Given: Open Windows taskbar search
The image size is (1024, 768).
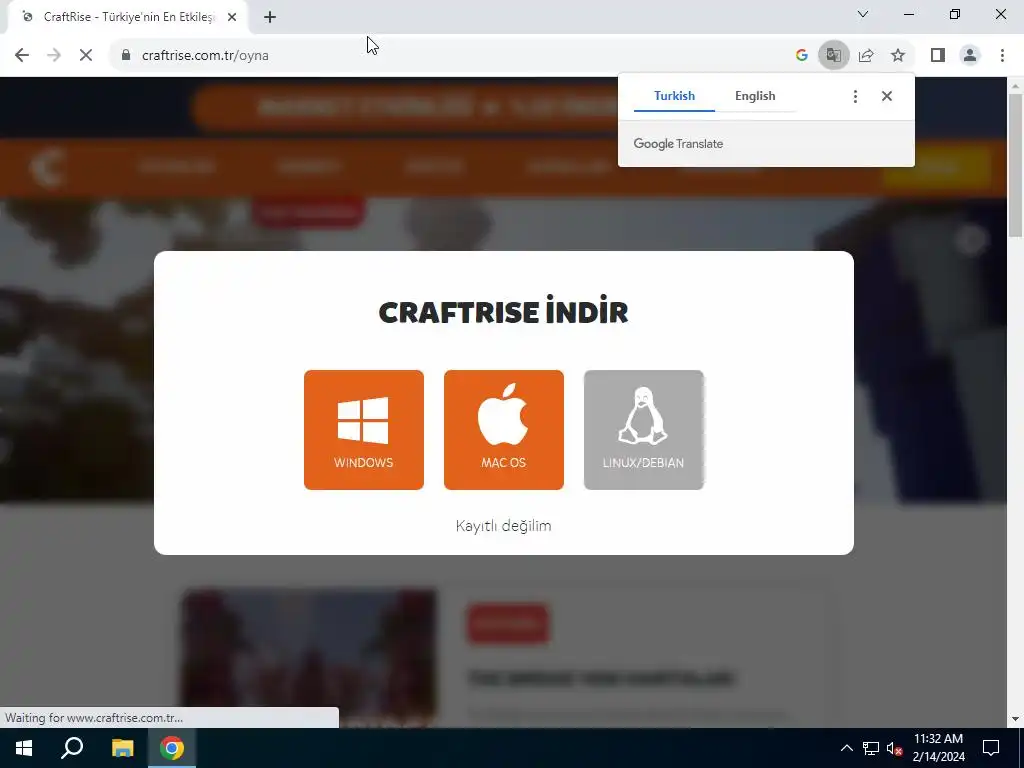Looking at the screenshot, I should click(x=72, y=748).
